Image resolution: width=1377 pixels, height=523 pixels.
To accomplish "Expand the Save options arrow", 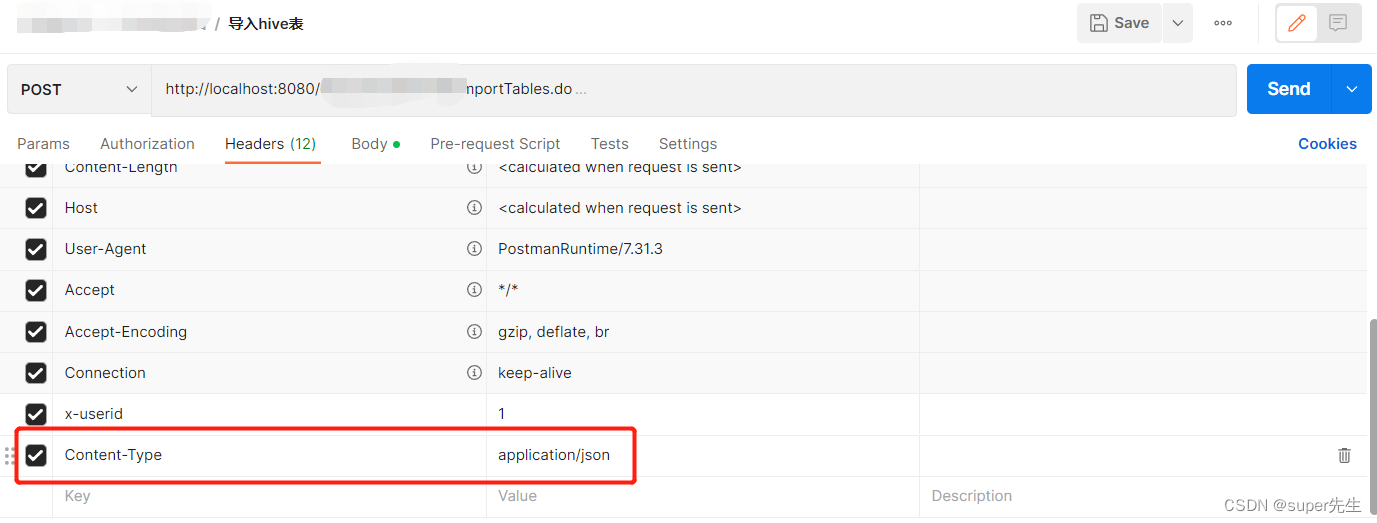I will (1178, 23).
